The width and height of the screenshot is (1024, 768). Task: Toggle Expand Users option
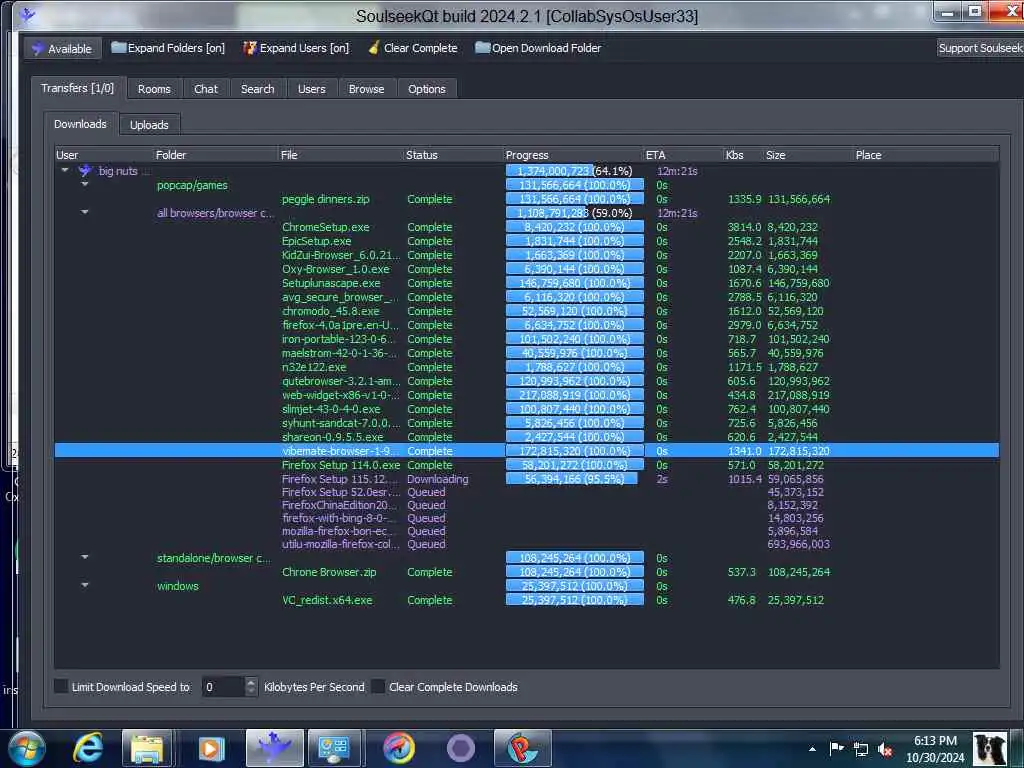(296, 48)
